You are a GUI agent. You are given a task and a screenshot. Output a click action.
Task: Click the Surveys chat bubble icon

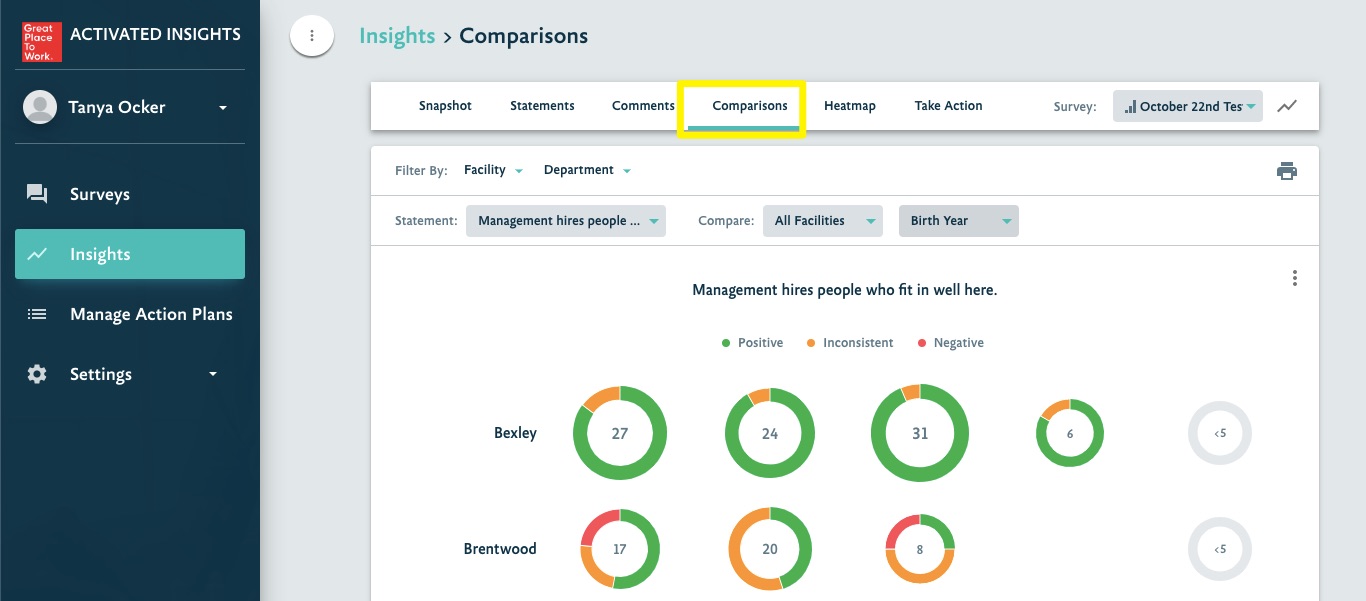click(37, 194)
